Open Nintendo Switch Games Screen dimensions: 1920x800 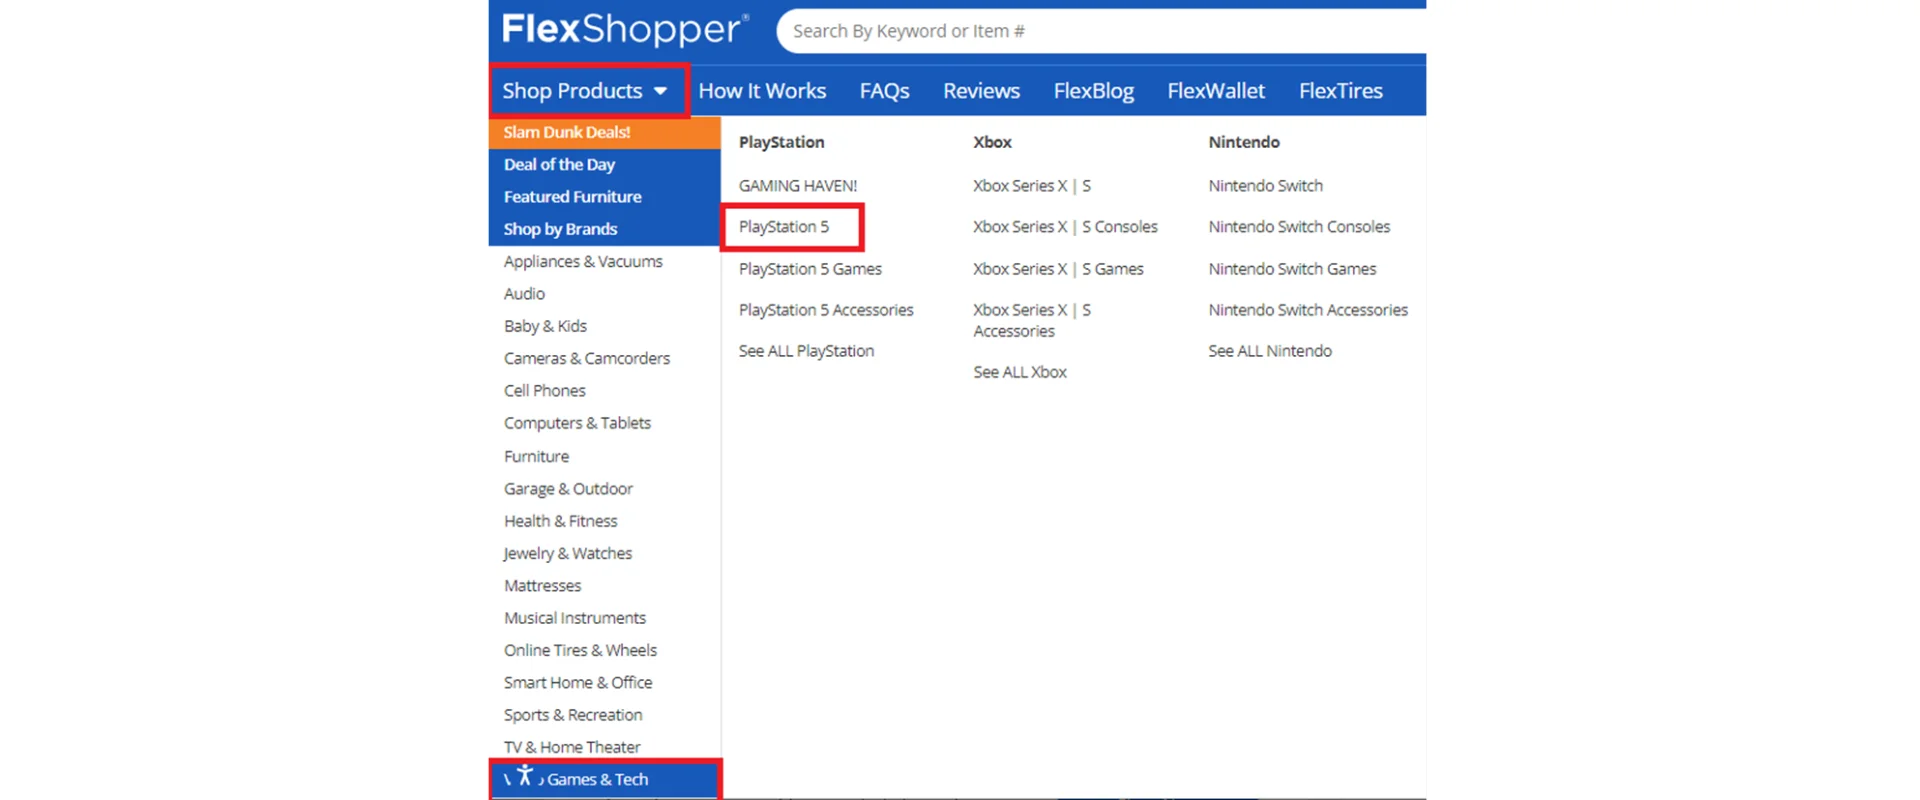point(1292,269)
